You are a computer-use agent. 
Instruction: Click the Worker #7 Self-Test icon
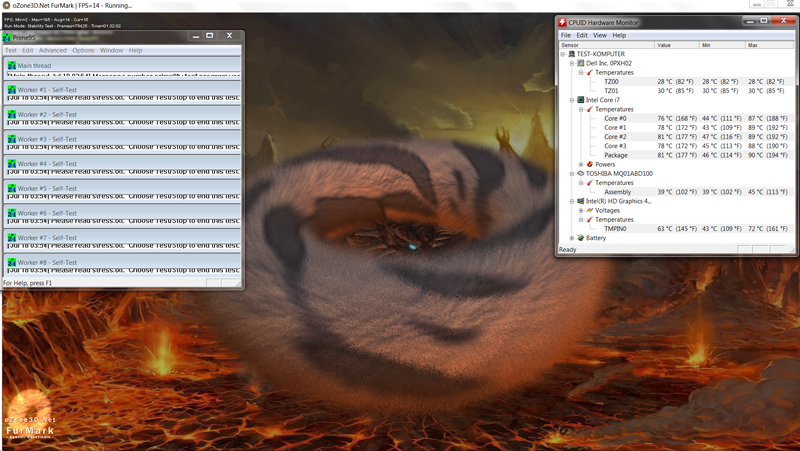tap(12, 238)
